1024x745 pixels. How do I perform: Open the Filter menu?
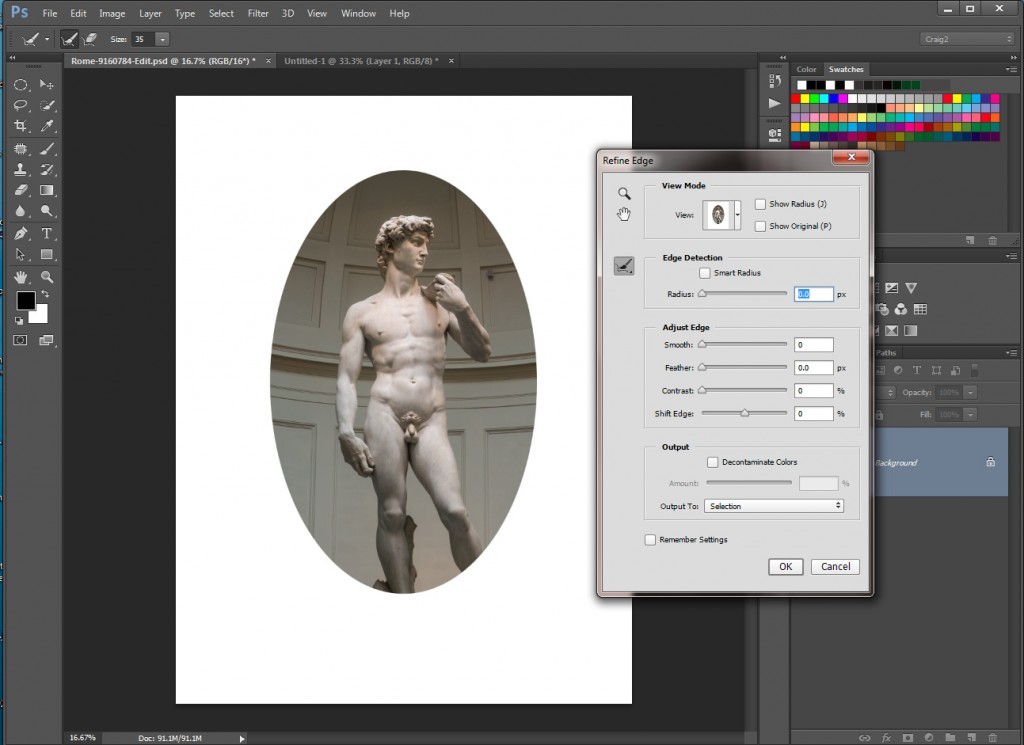tap(258, 13)
